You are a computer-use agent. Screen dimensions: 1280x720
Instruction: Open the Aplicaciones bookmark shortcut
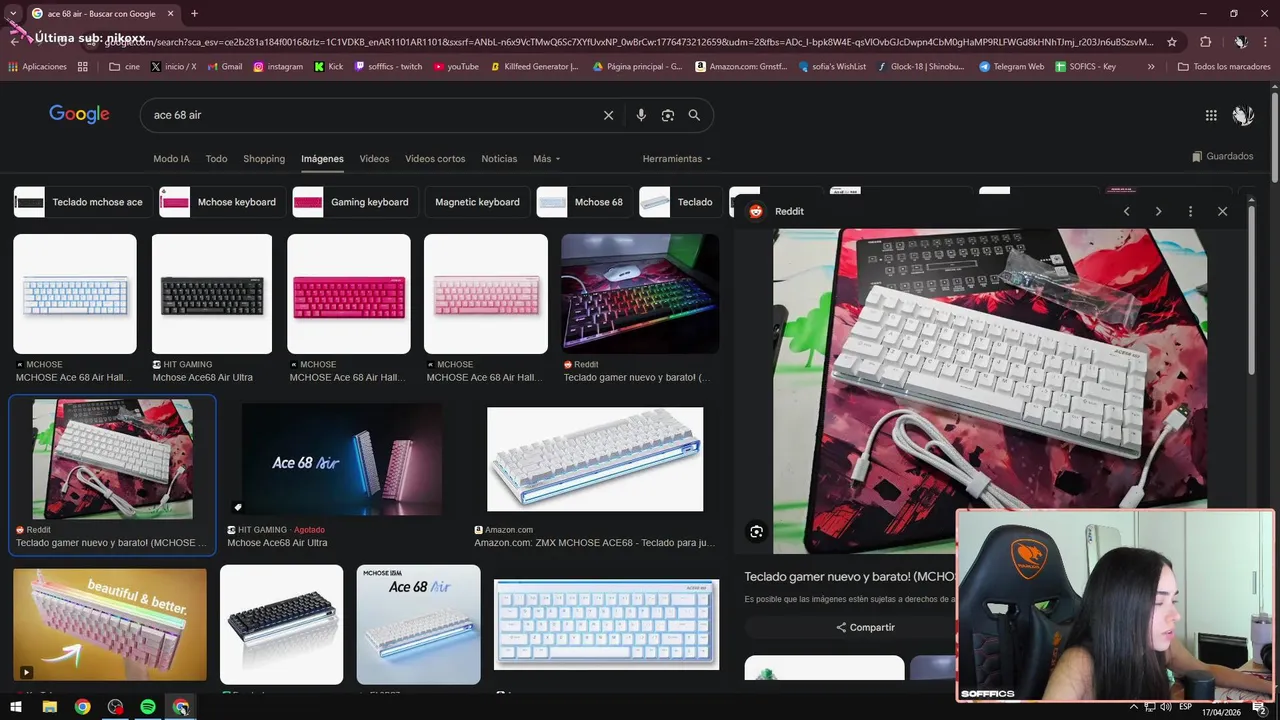37,67
